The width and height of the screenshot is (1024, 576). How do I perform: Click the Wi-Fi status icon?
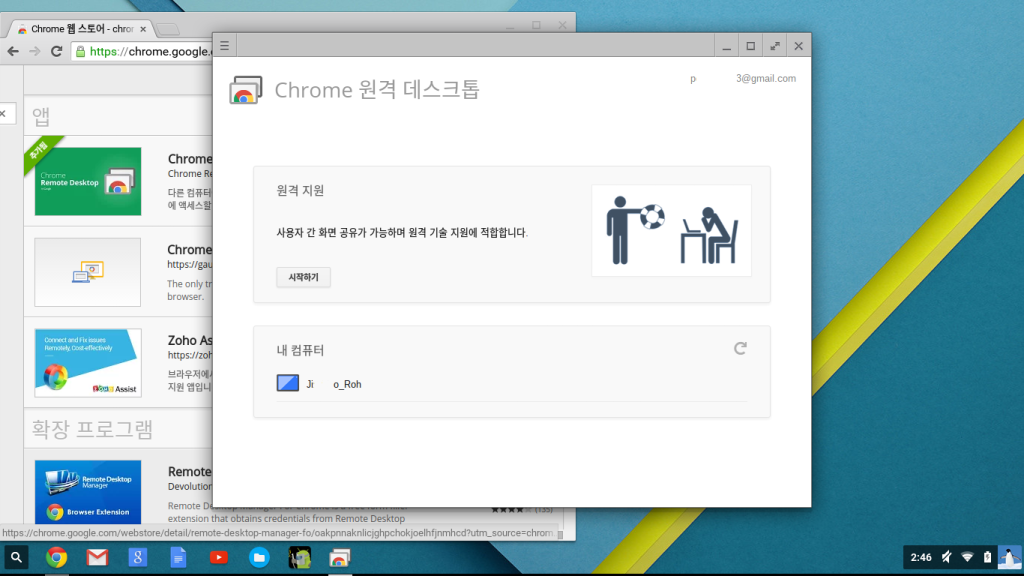coord(967,557)
